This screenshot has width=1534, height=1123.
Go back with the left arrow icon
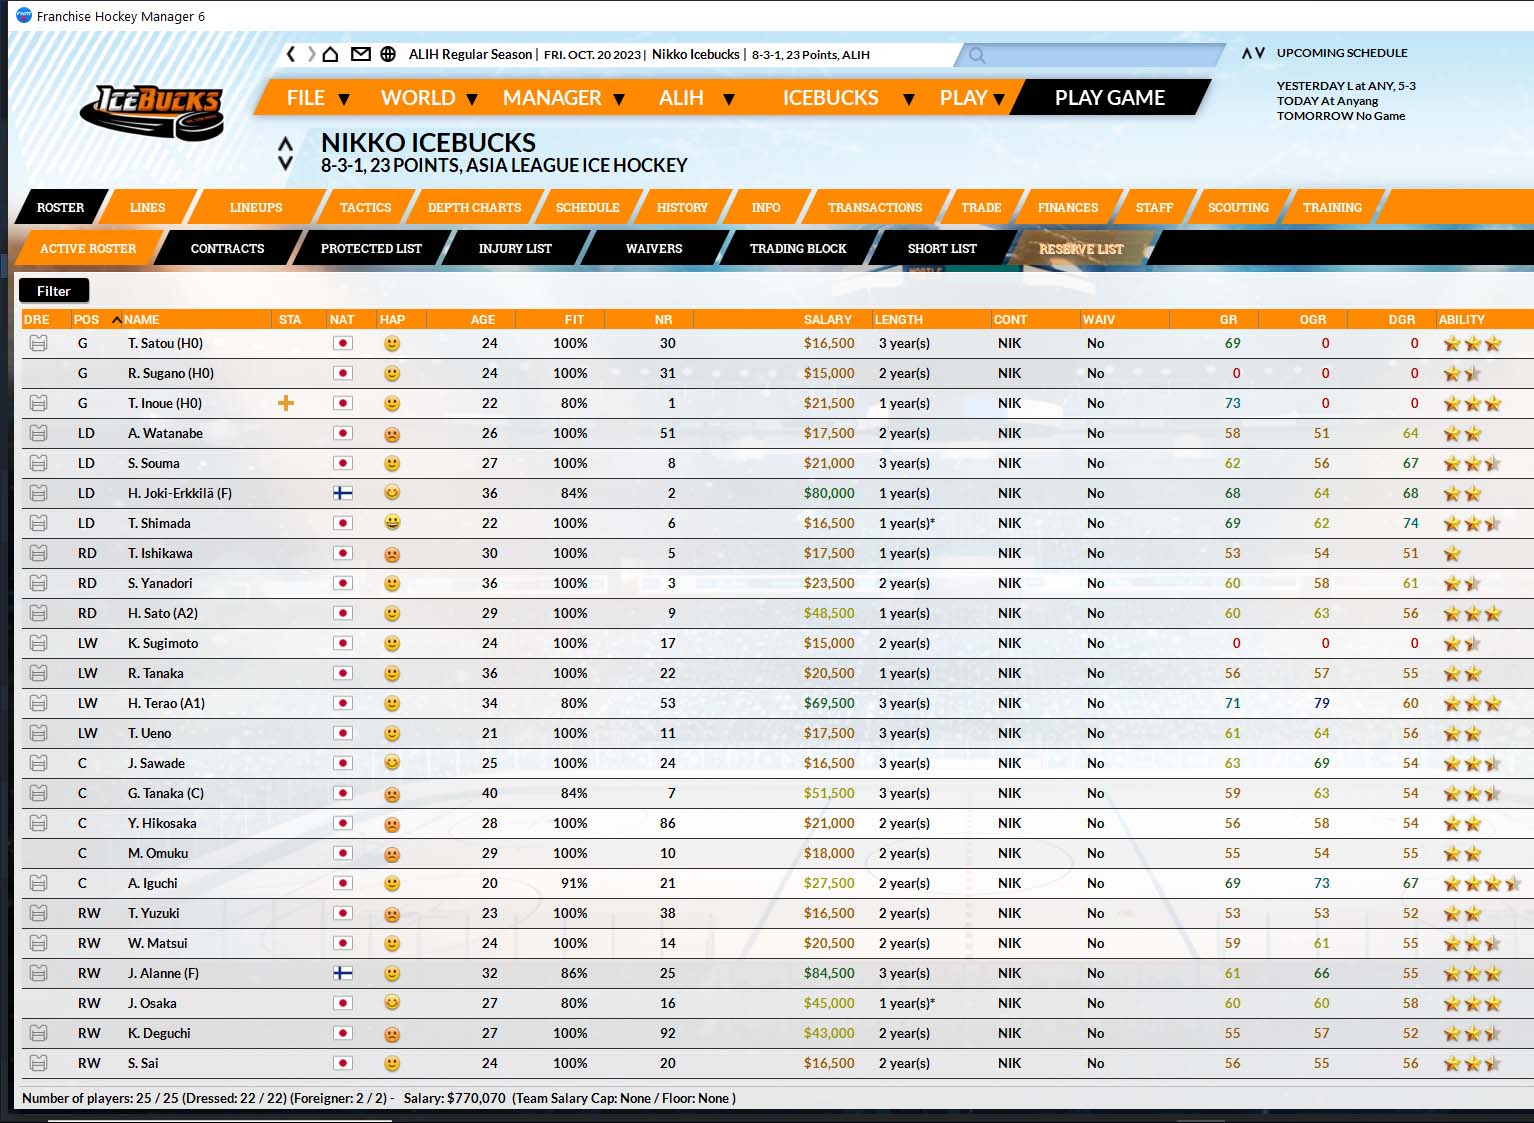point(291,54)
